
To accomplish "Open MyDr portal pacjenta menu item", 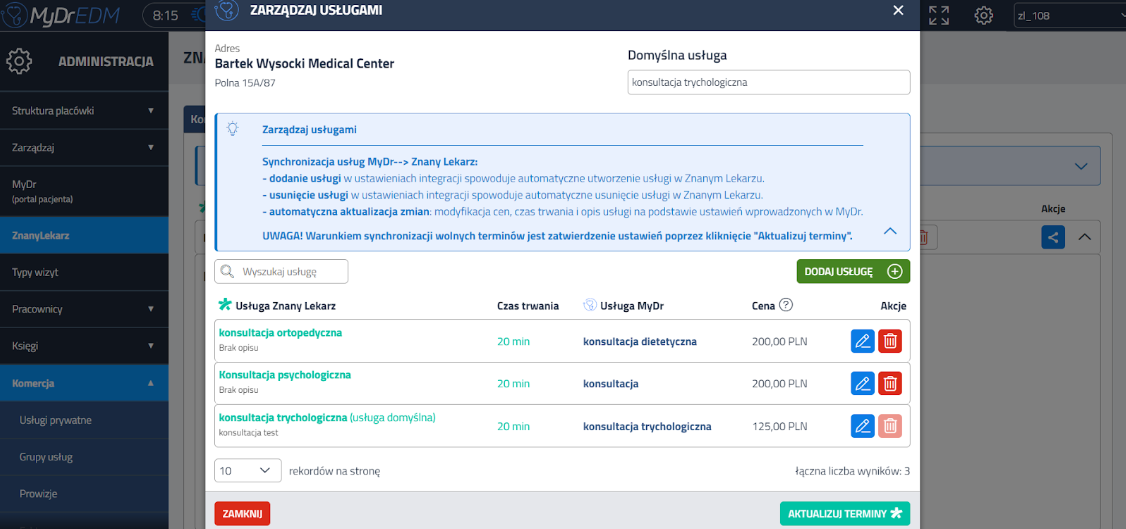I will click(x=84, y=191).
